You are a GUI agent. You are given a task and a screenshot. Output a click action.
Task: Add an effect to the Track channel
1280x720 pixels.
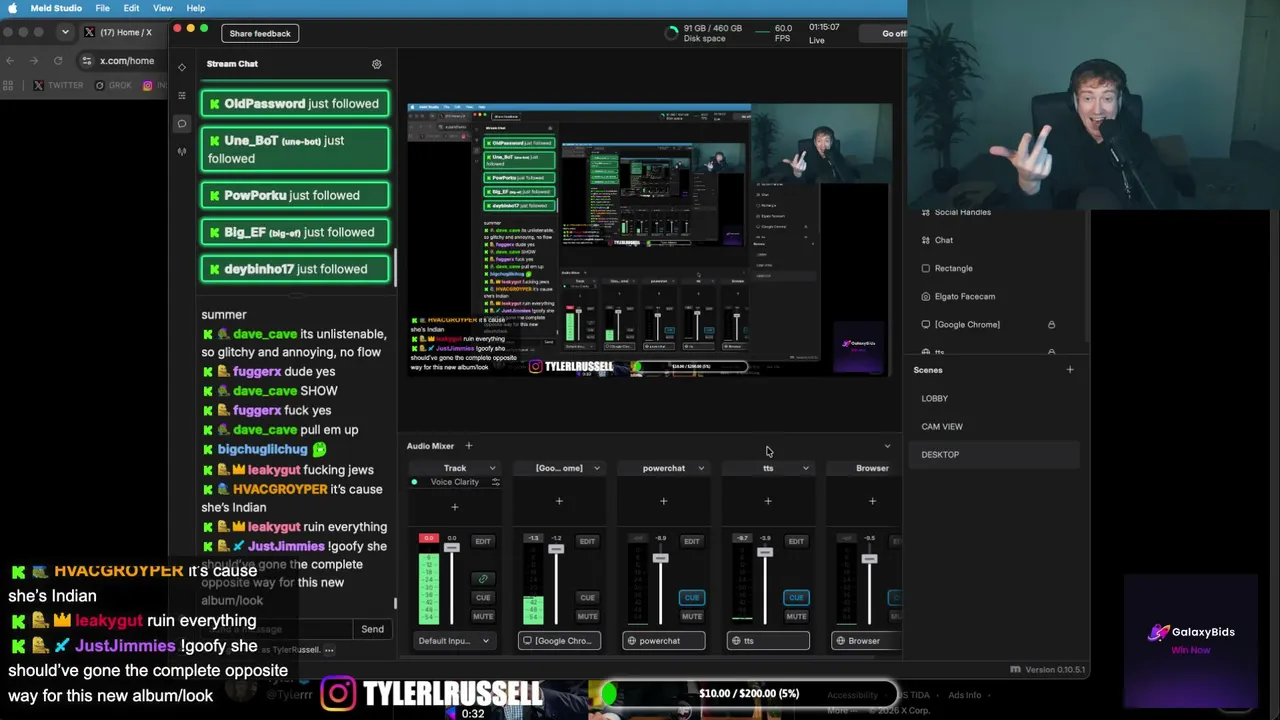click(x=454, y=507)
